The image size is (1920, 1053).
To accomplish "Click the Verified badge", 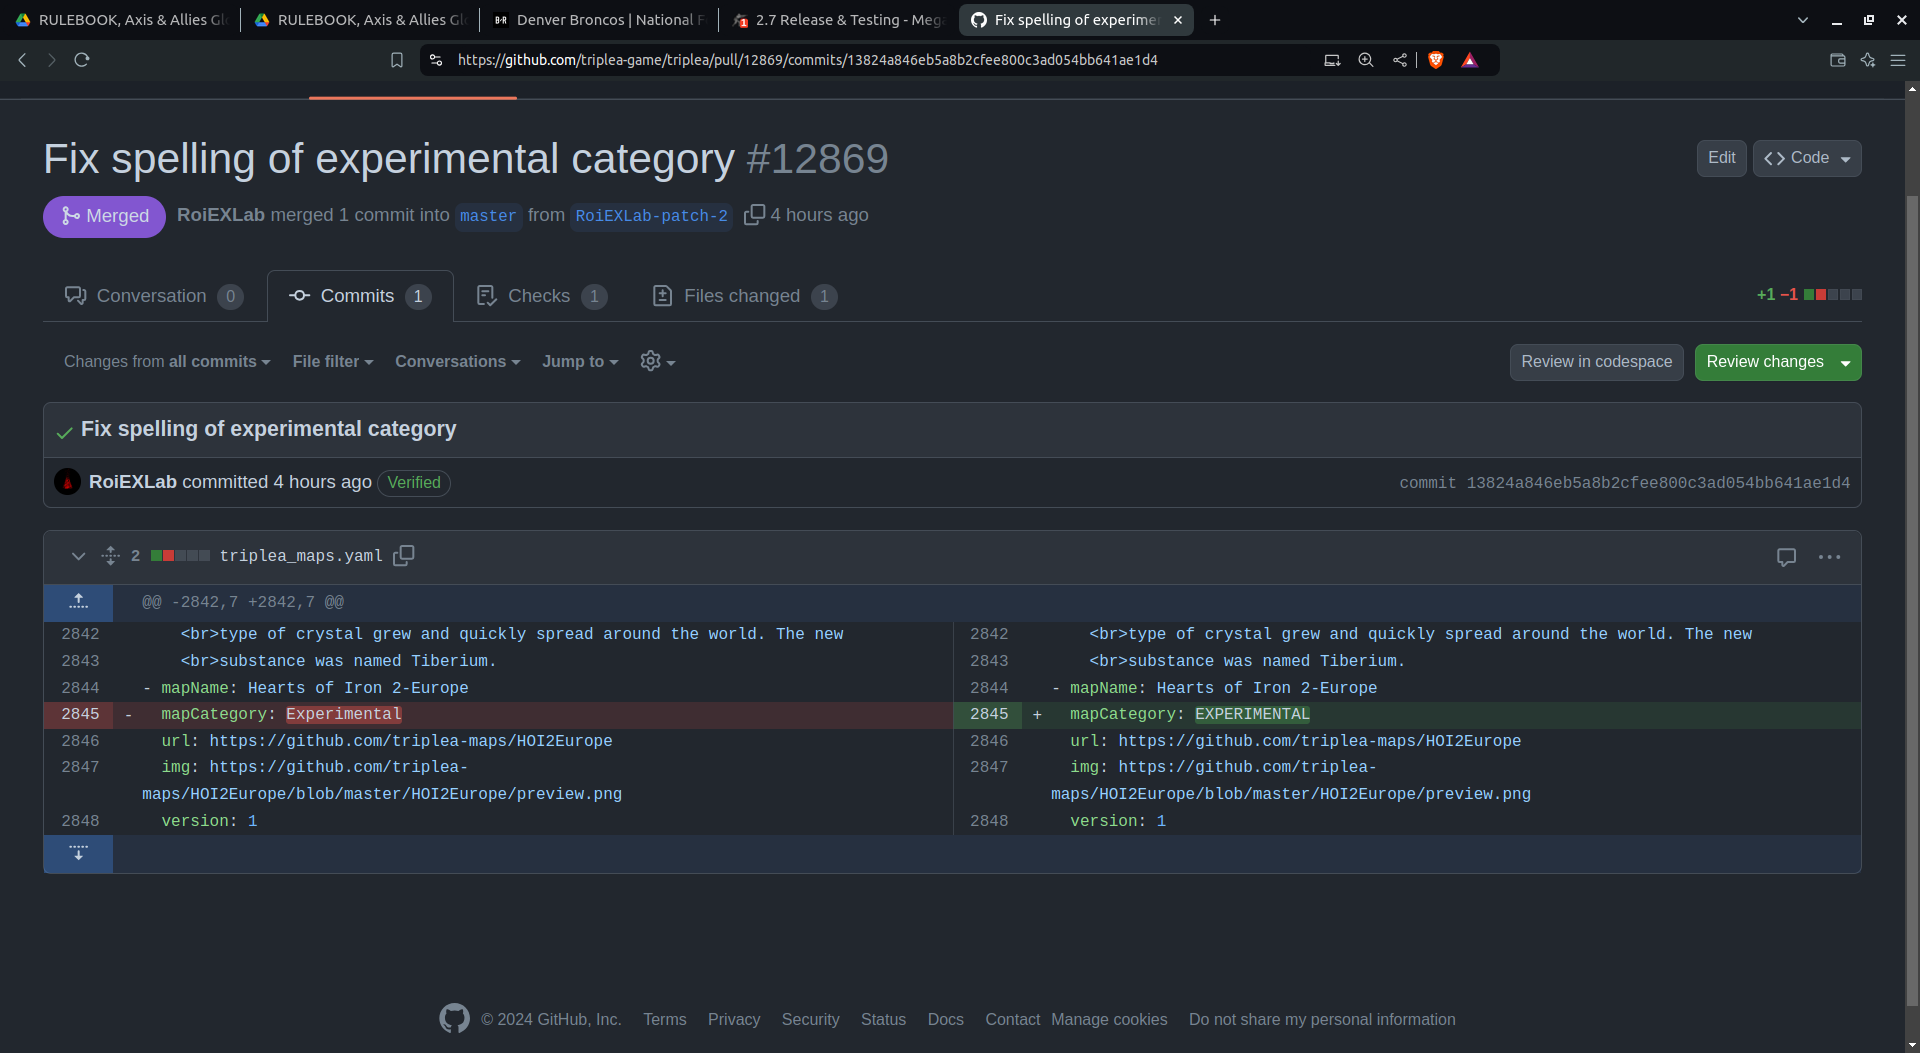I will tap(414, 483).
